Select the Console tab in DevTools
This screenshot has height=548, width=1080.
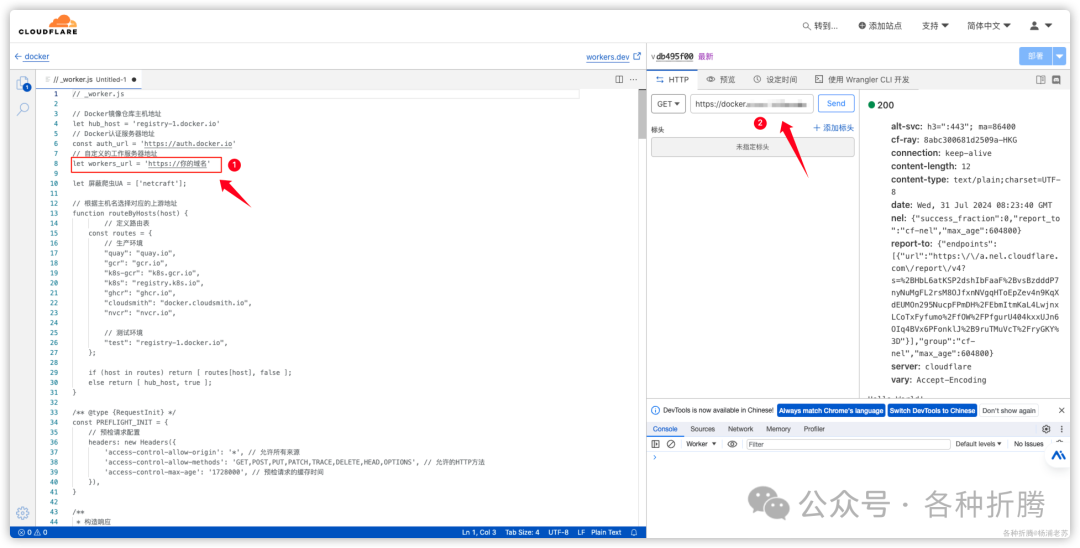(x=665, y=429)
